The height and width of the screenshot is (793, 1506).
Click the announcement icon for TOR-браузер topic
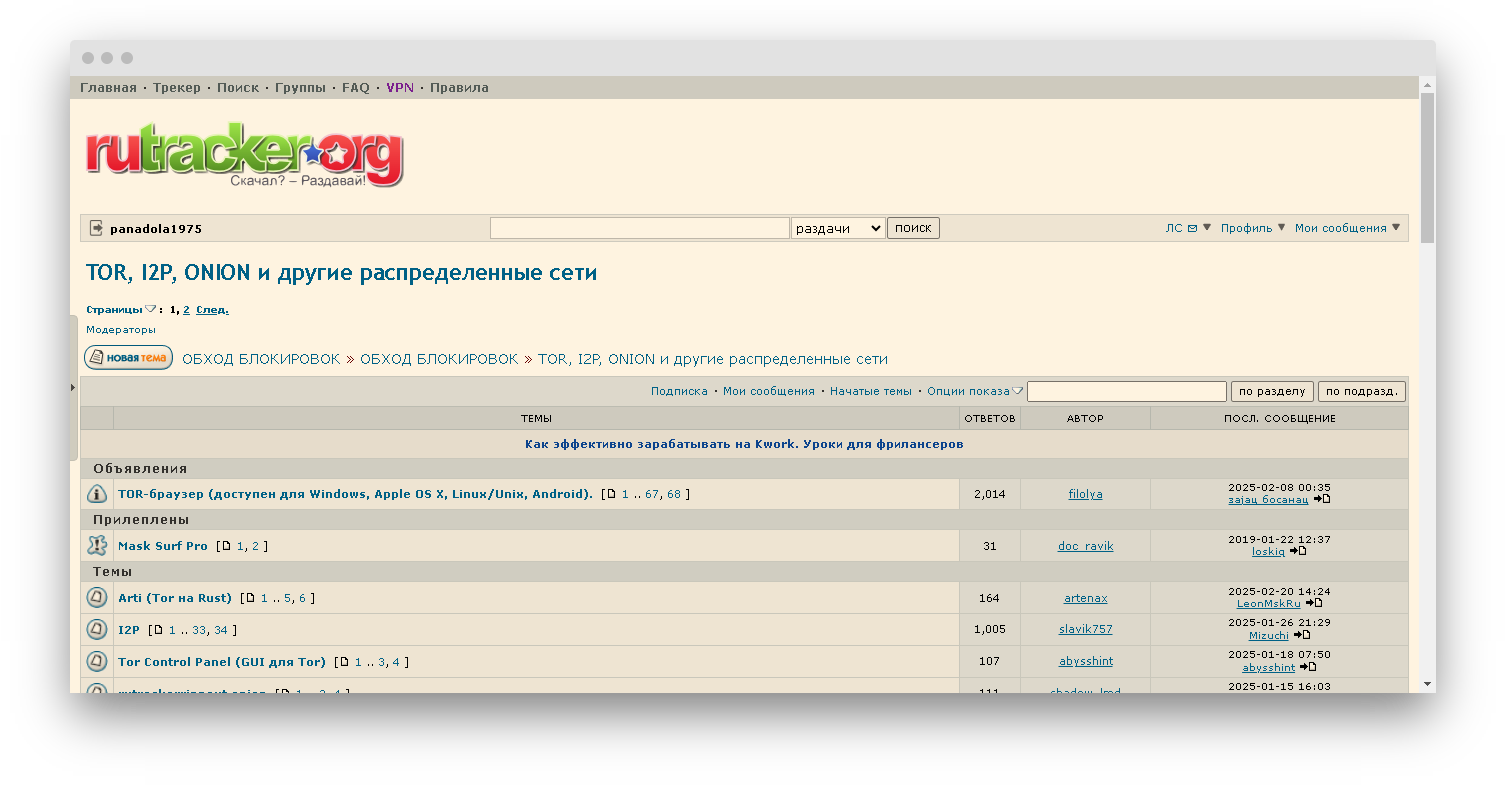(97, 494)
